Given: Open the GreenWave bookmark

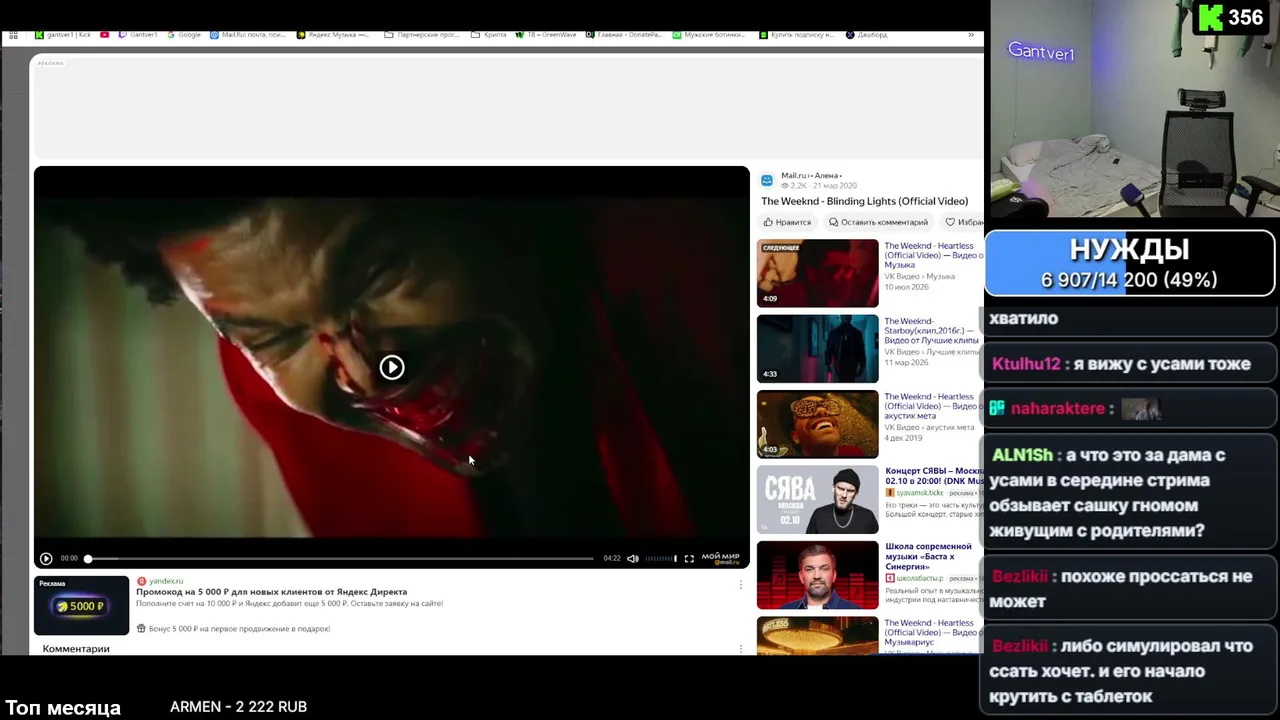Looking at the screenshot, I should click(546, 35).
